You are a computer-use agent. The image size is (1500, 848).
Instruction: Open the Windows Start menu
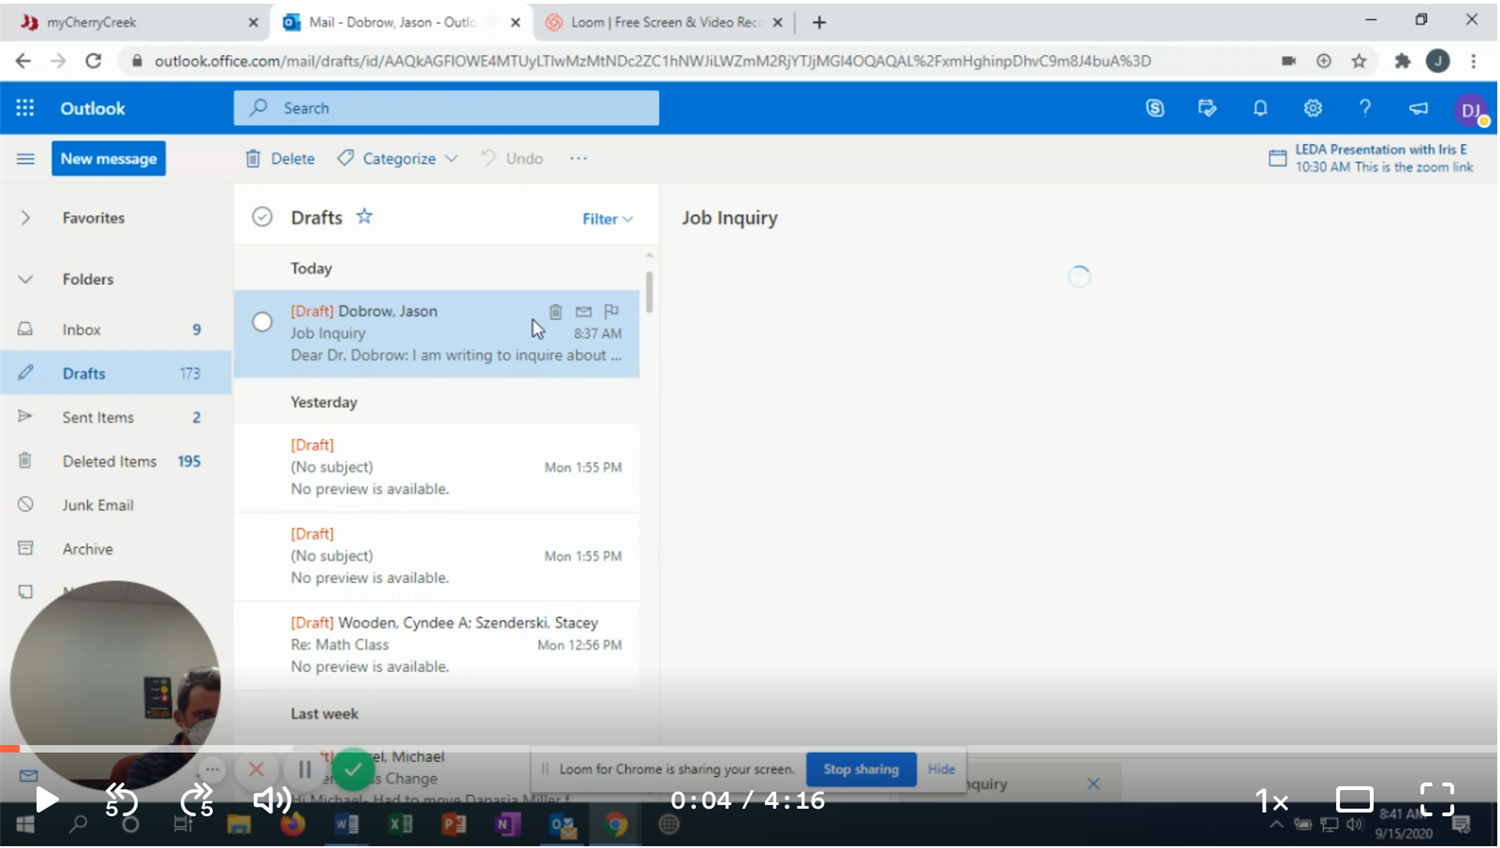tap(25, 825)
